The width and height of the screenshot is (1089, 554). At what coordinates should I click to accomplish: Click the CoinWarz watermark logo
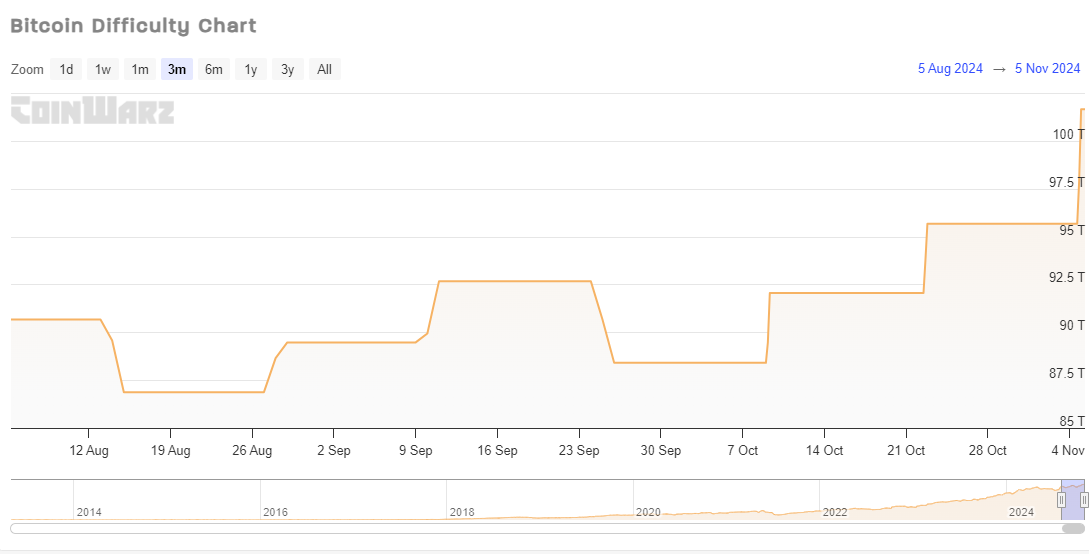(x=92, y=110)
